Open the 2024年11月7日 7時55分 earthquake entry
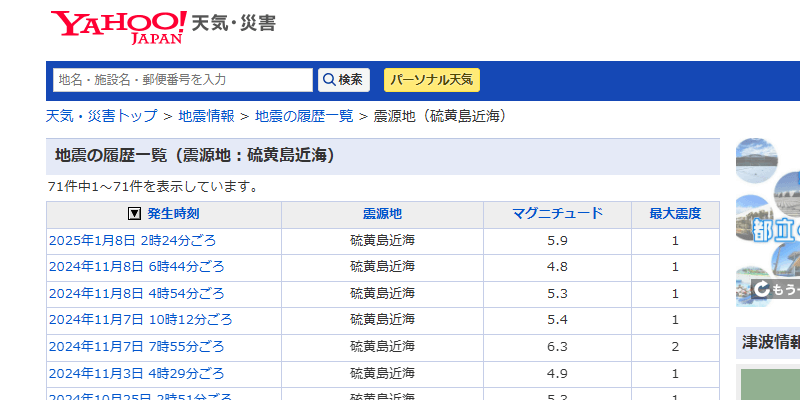800x400 pixels. 136,345
